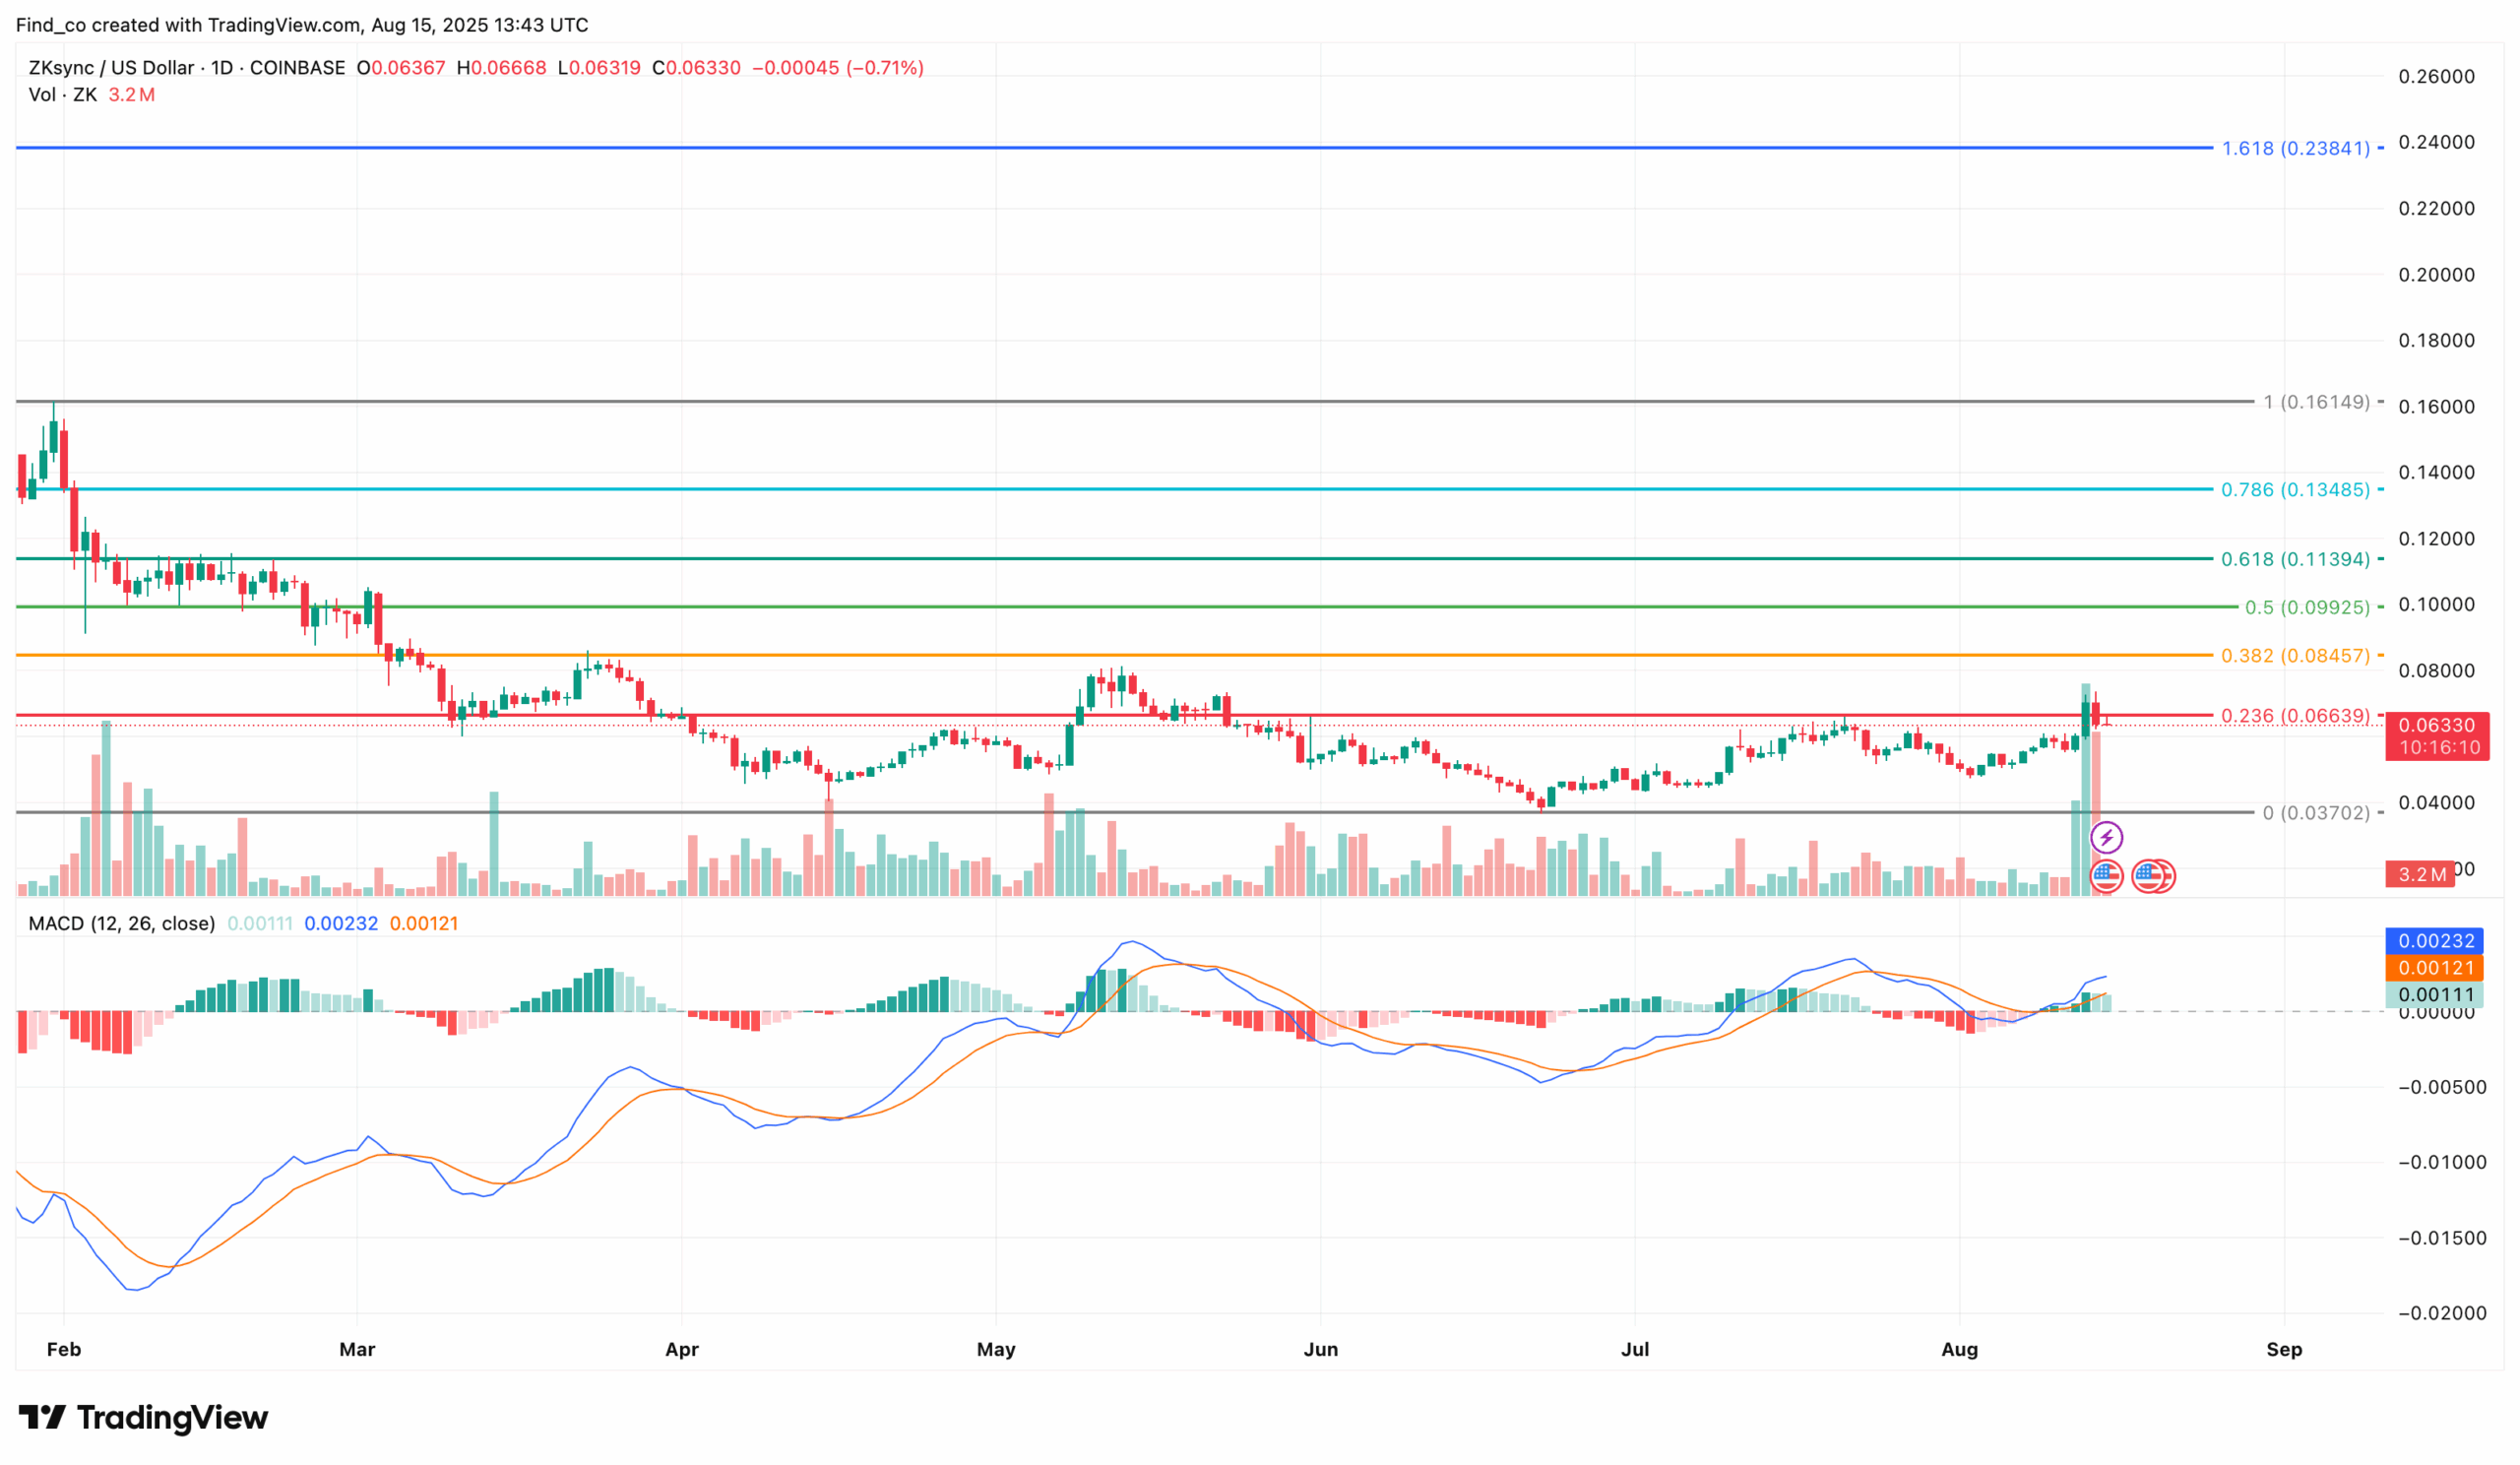This screenshot has width=2520, height=1465.
Task: Click the orange 0.00121 tag on MACD axis
Action: (x=2436, y=968)
